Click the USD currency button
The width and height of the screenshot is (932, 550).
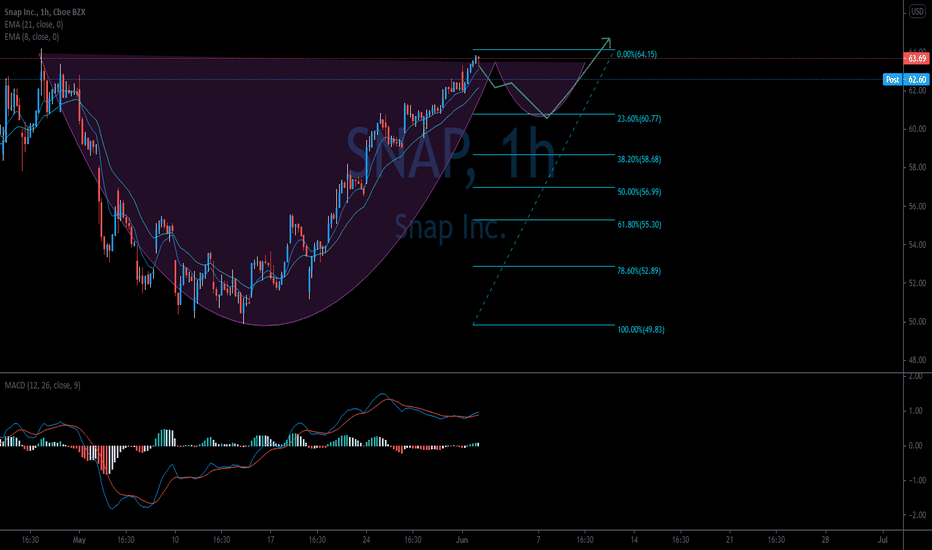[x=917, y=12]
